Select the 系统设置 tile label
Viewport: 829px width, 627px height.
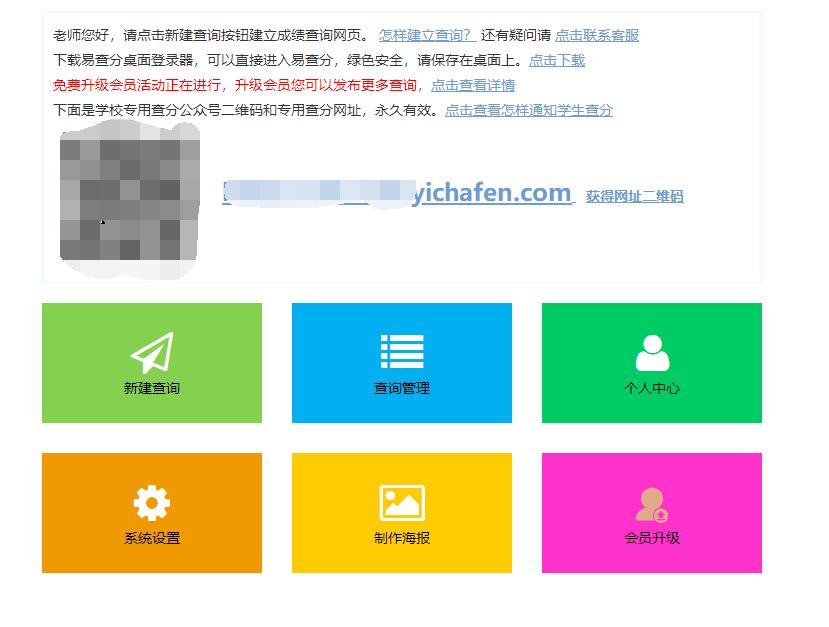click(152, 538)
